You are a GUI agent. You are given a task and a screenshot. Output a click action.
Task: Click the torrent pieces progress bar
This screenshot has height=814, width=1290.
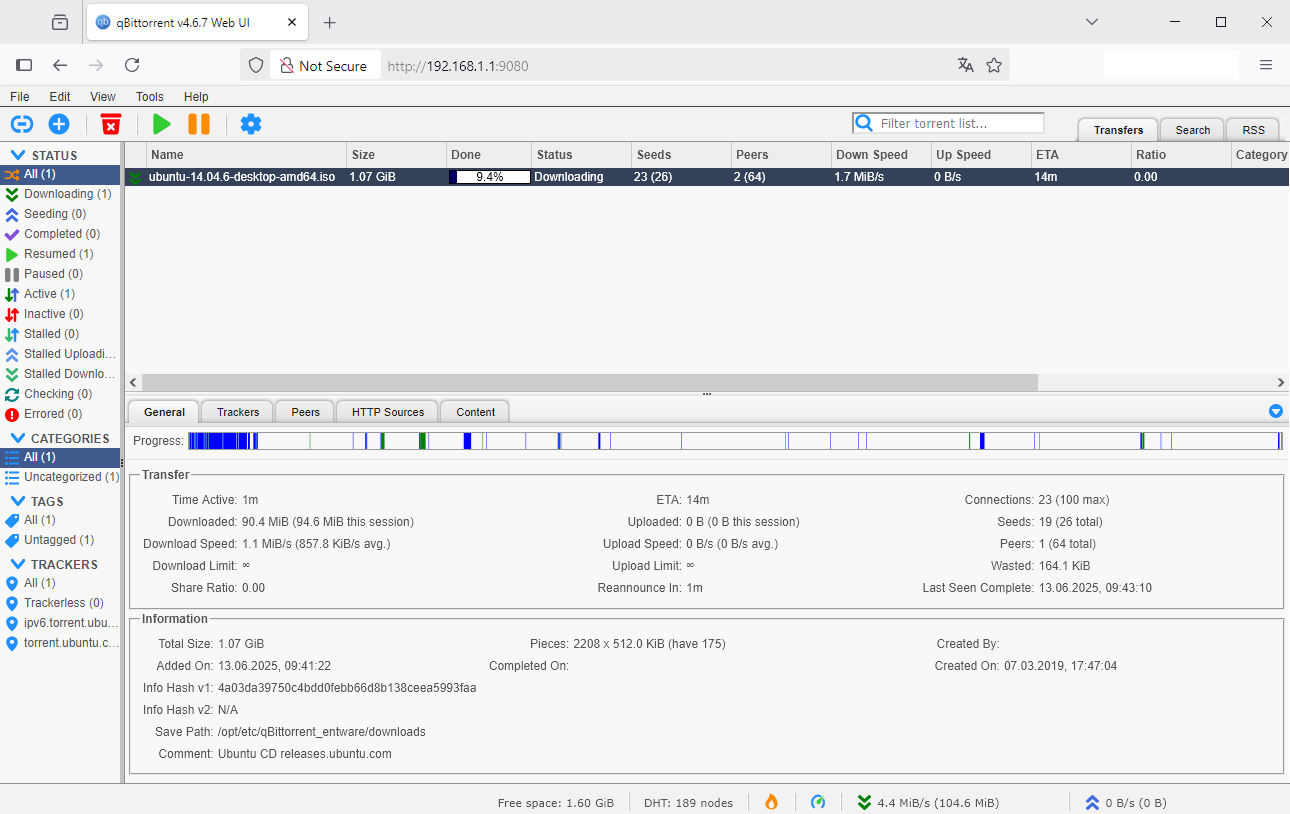pos(735,441)
